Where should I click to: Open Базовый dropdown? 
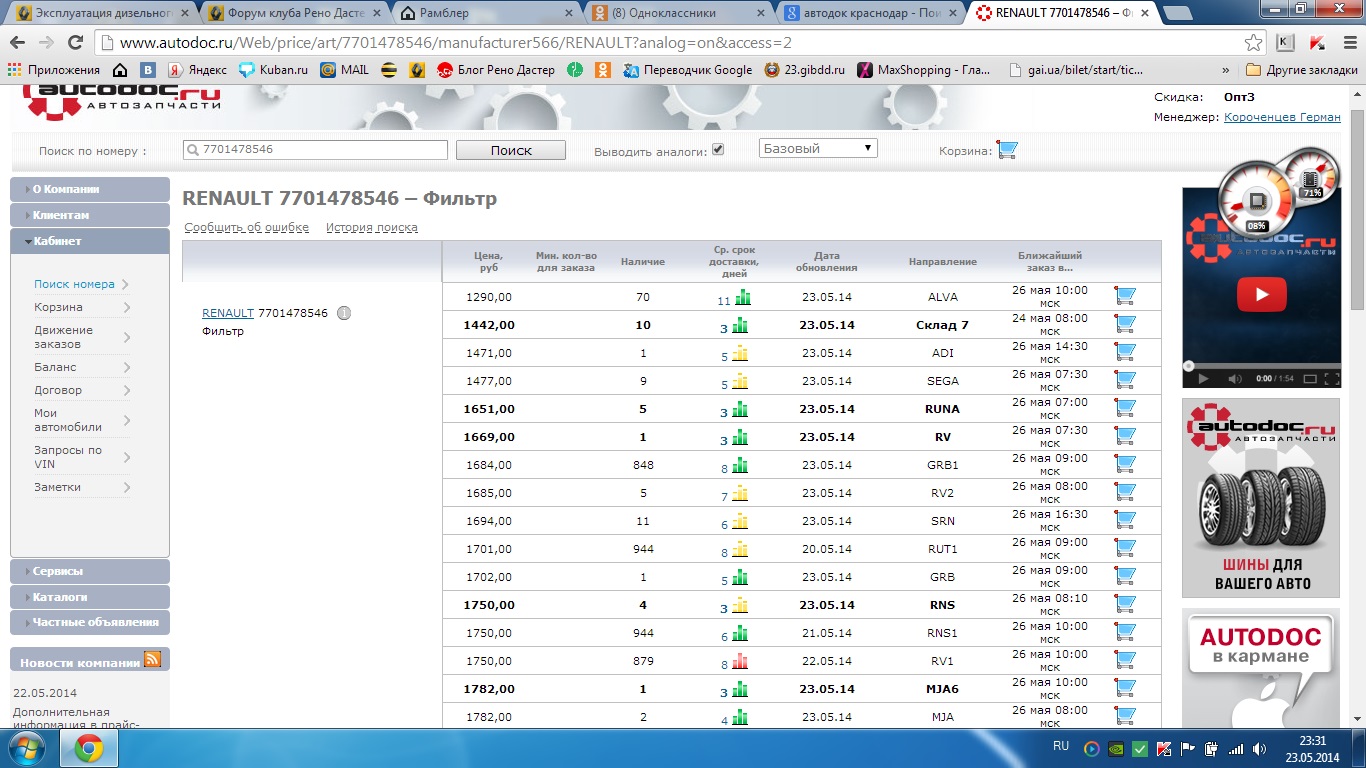click(x=818, y=148)
